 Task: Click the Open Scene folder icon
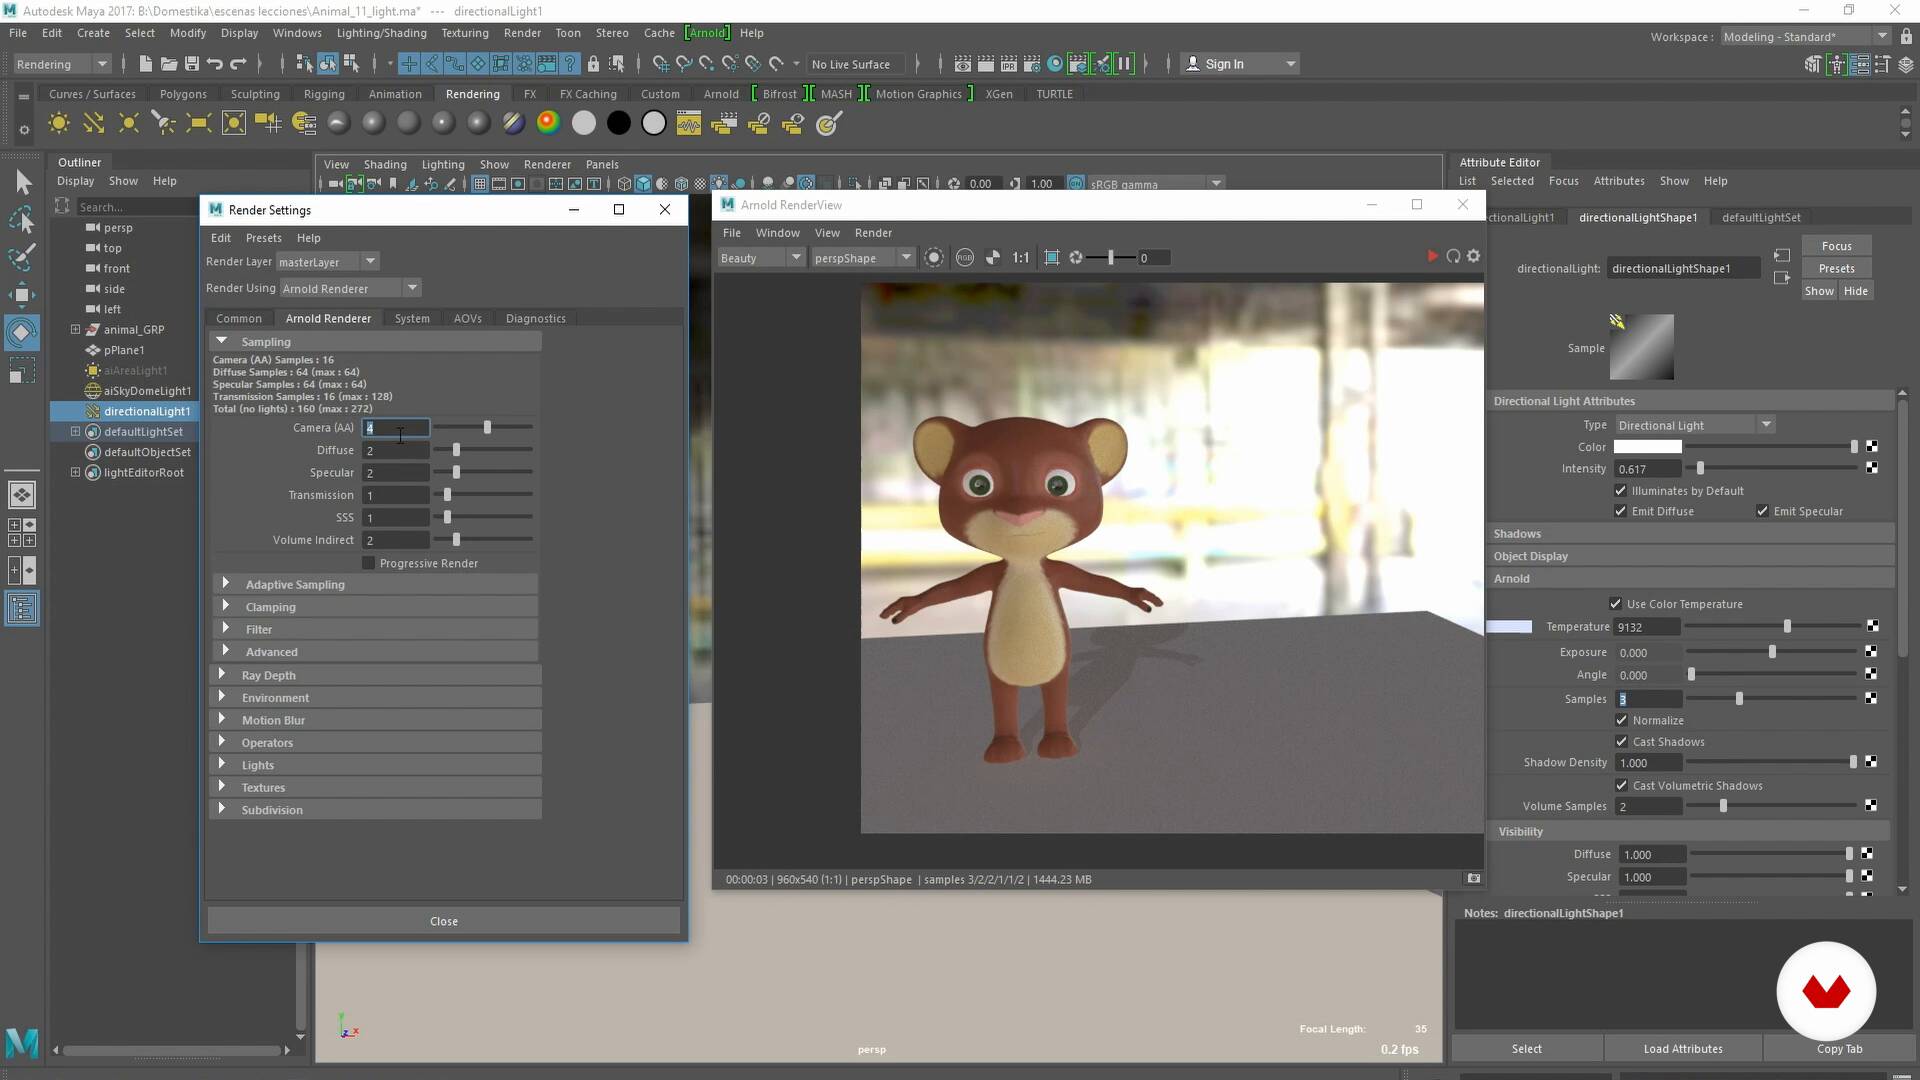169,64
